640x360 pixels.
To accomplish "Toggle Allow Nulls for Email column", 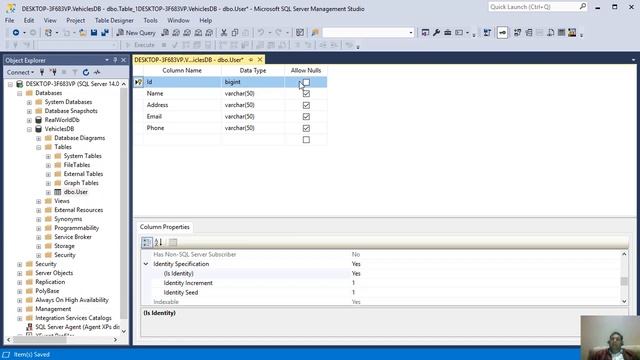I will pos(306,117).
